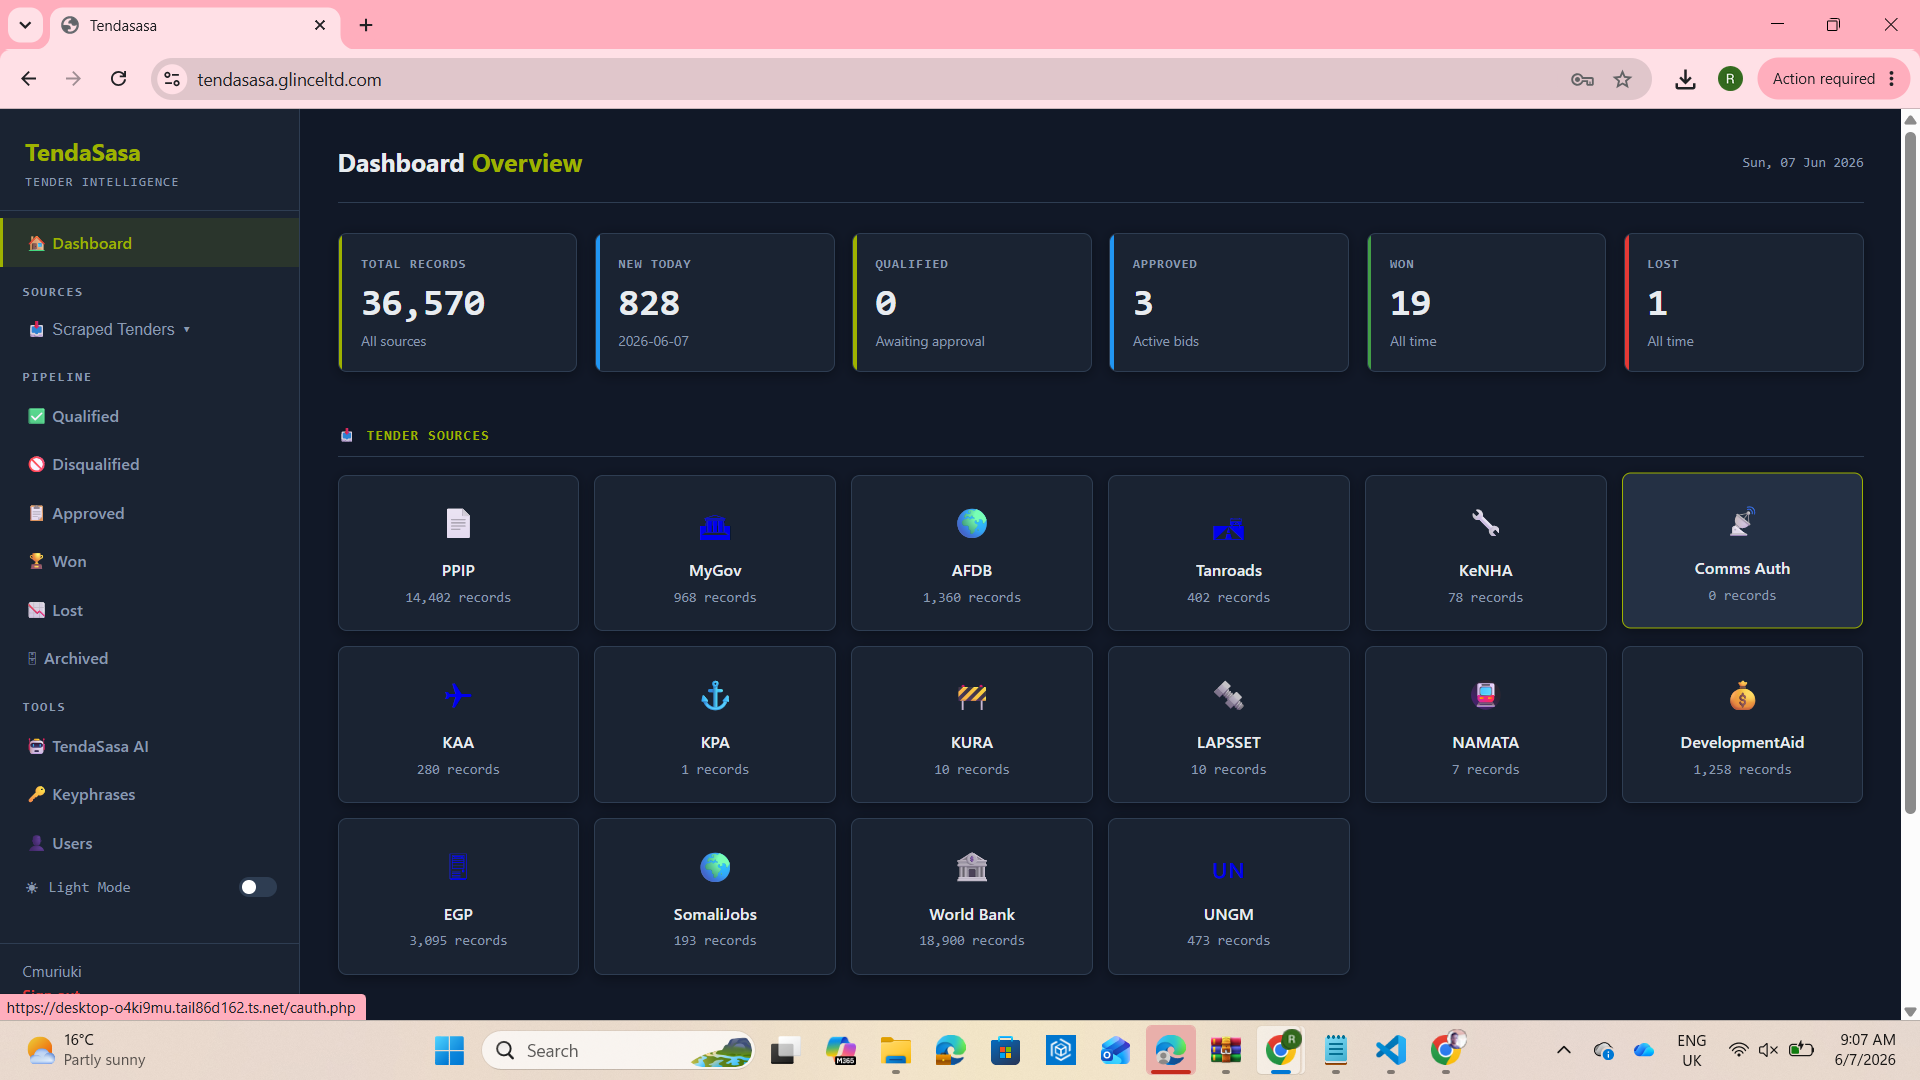Open the Dashboard menu item

150,243
